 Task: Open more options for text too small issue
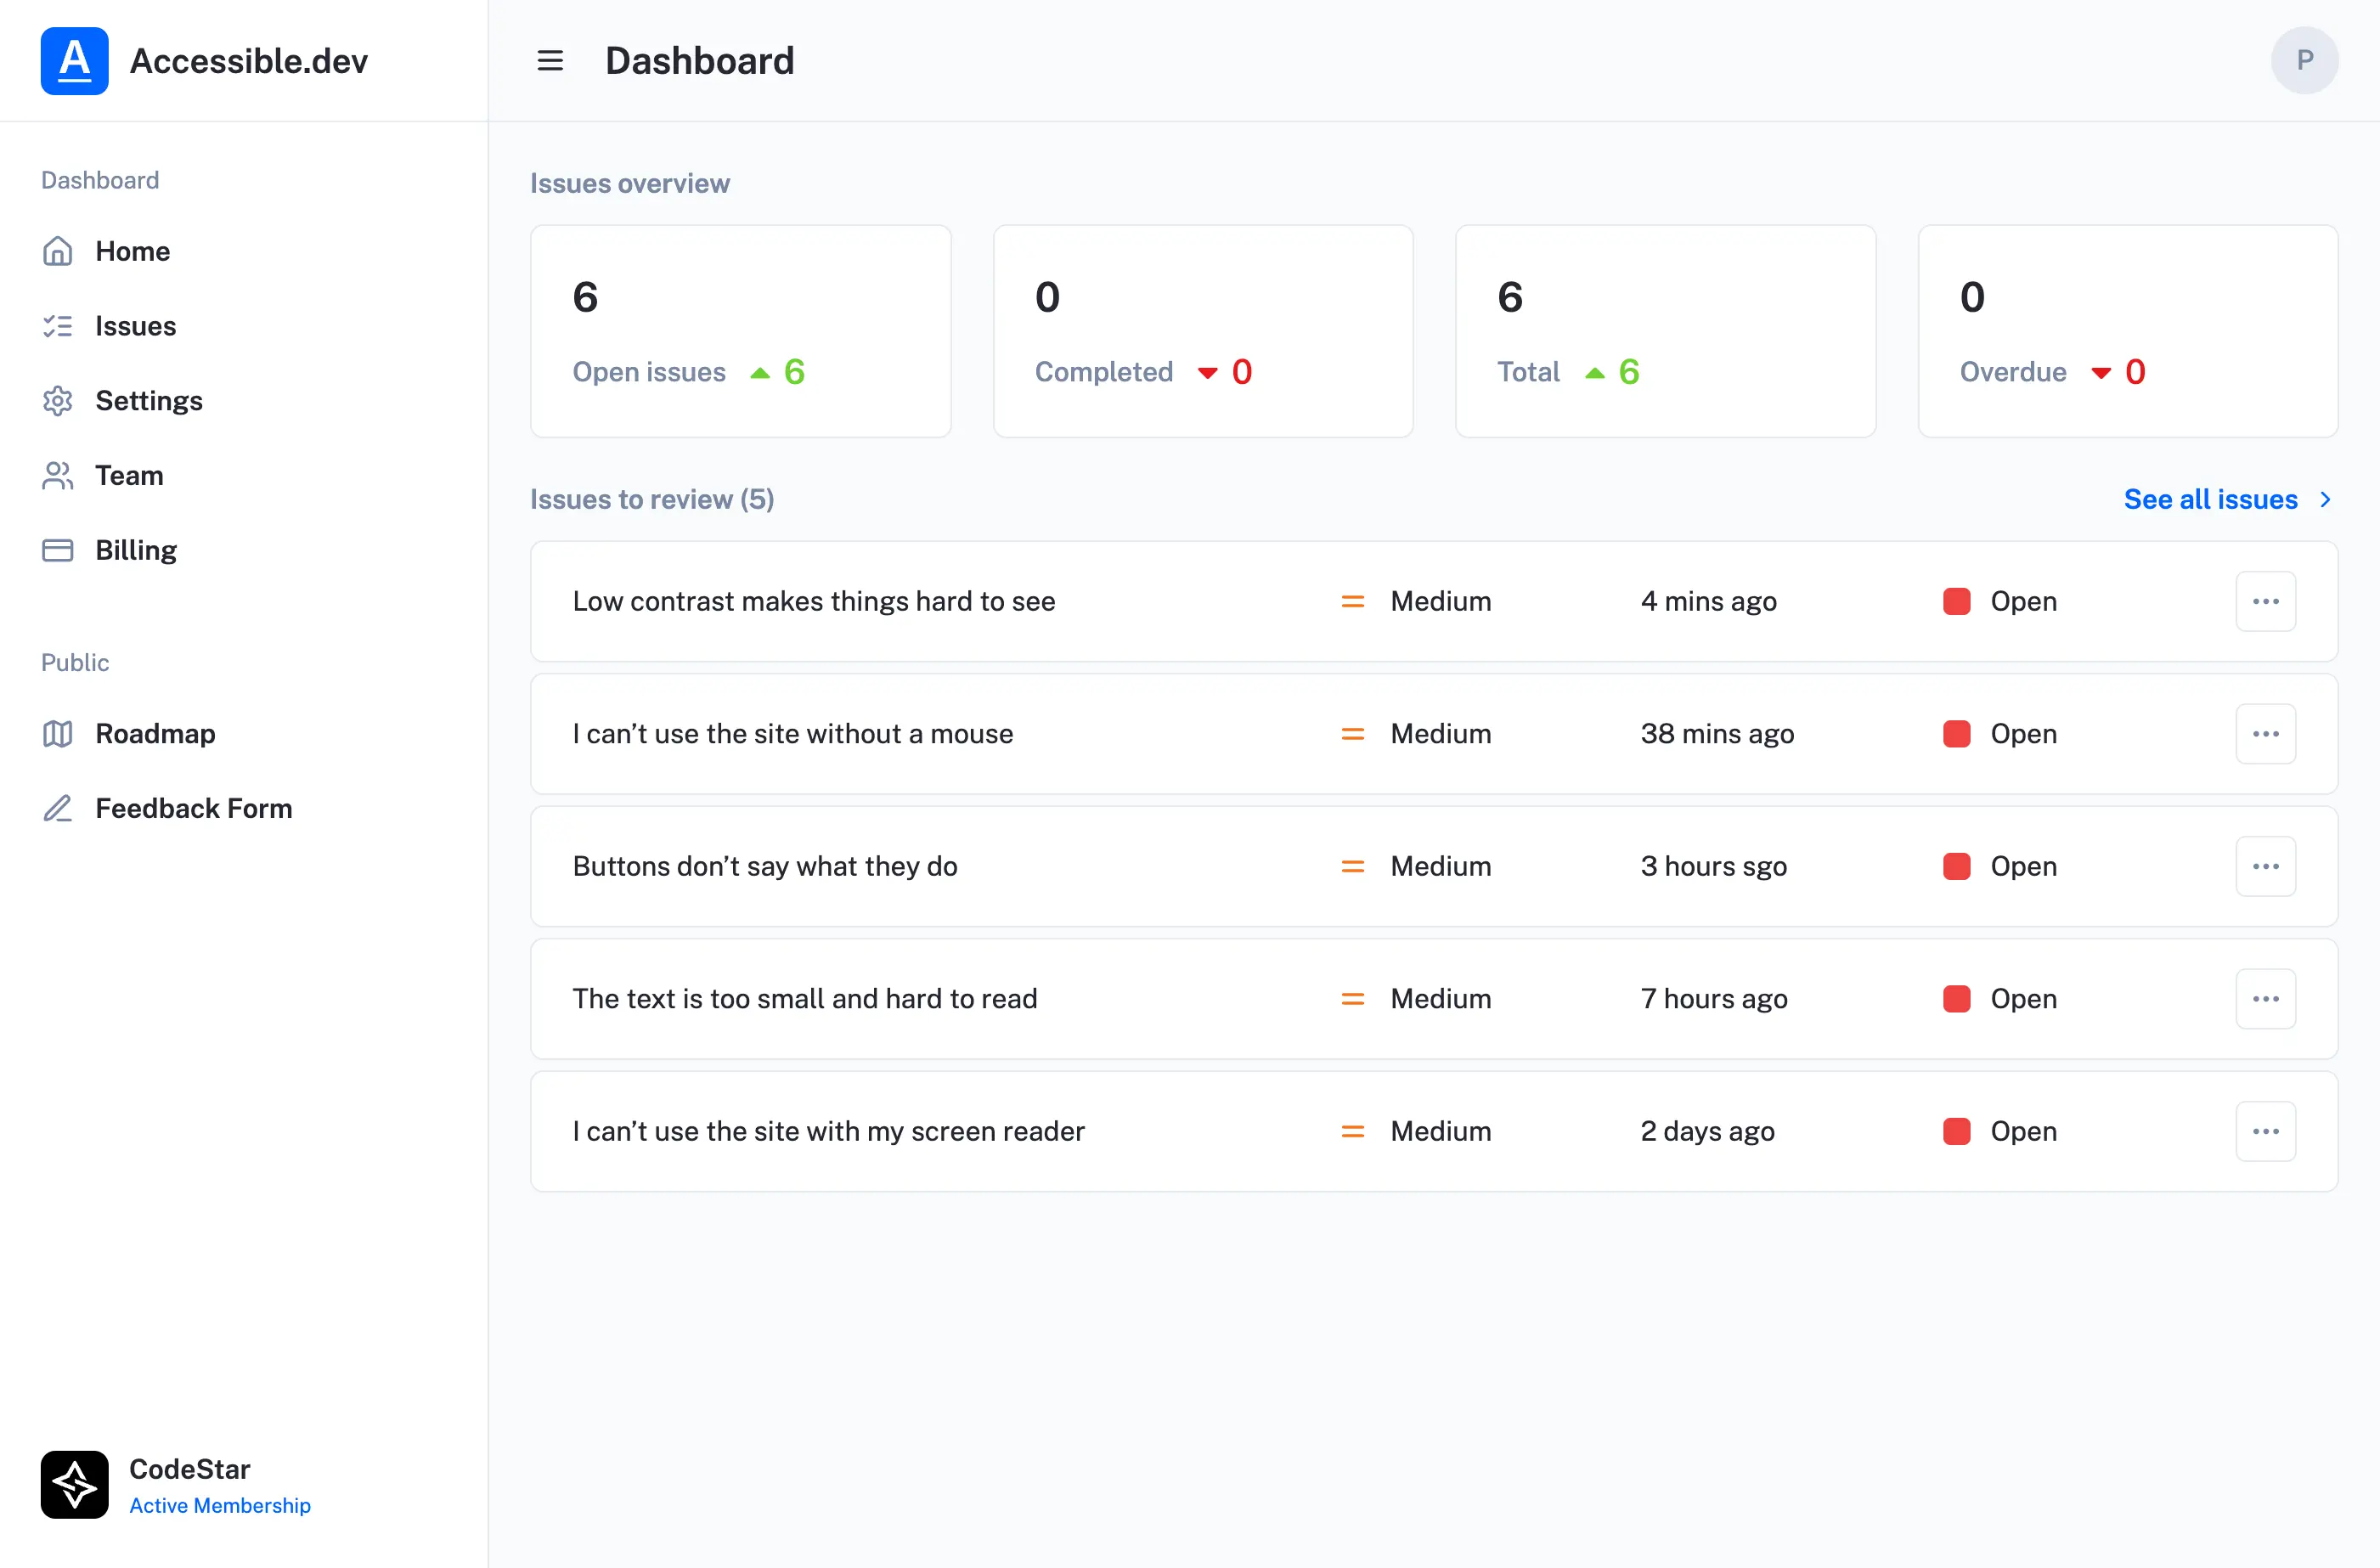click(2265, 999)
